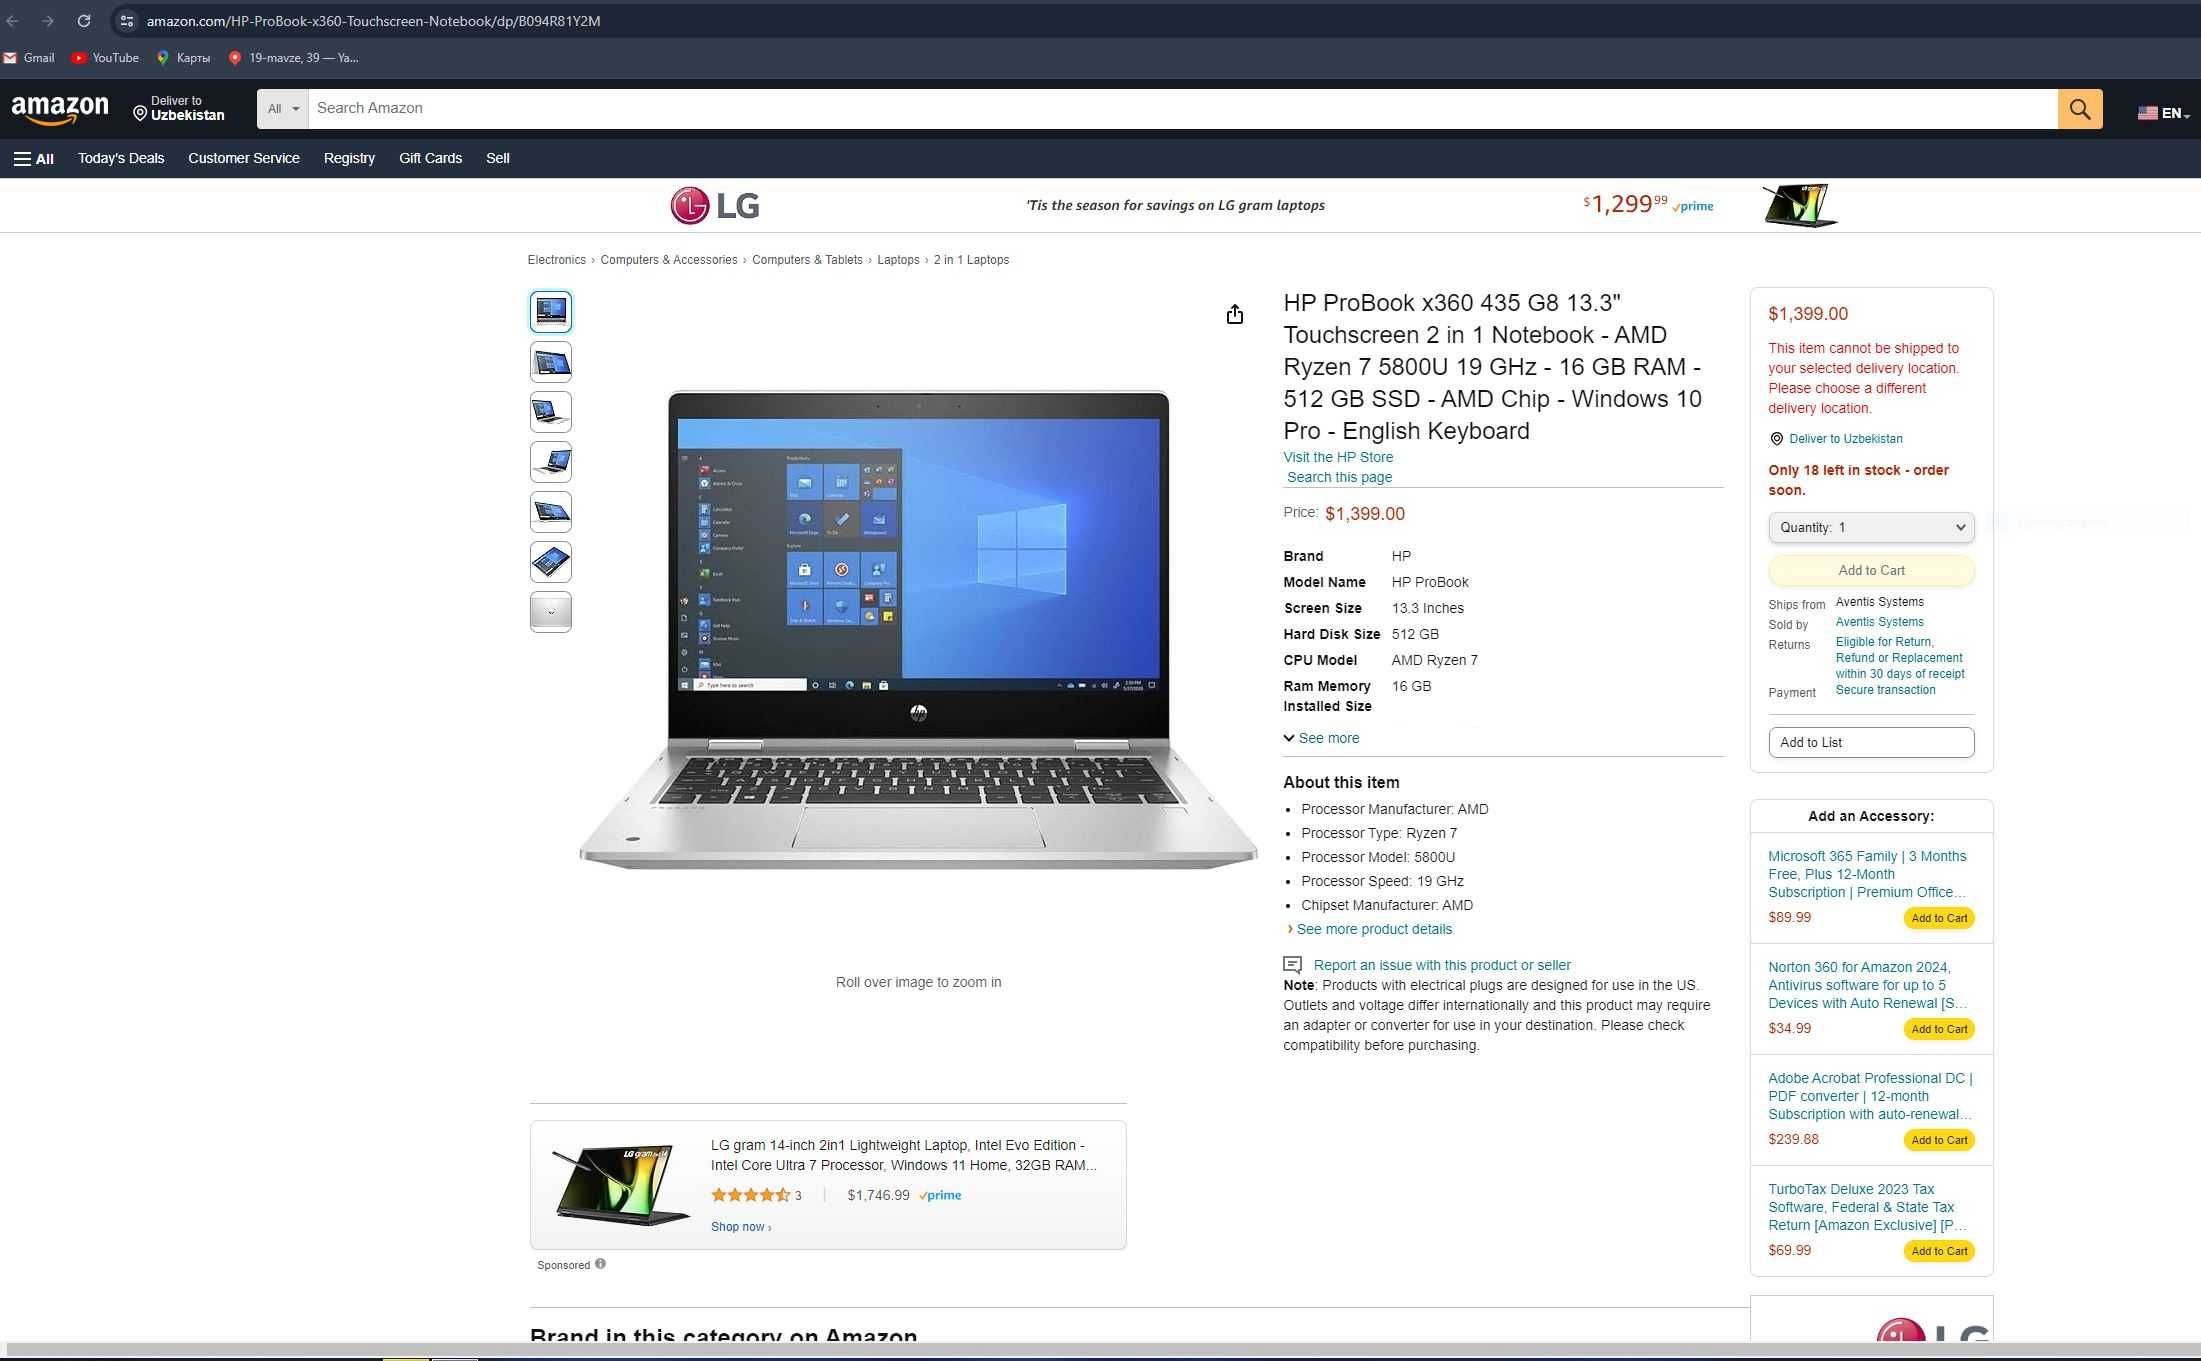Screen dimensions: 2201x1361
Task: Select the fourth product thumbnail
Action: click(x=551, y=462)
